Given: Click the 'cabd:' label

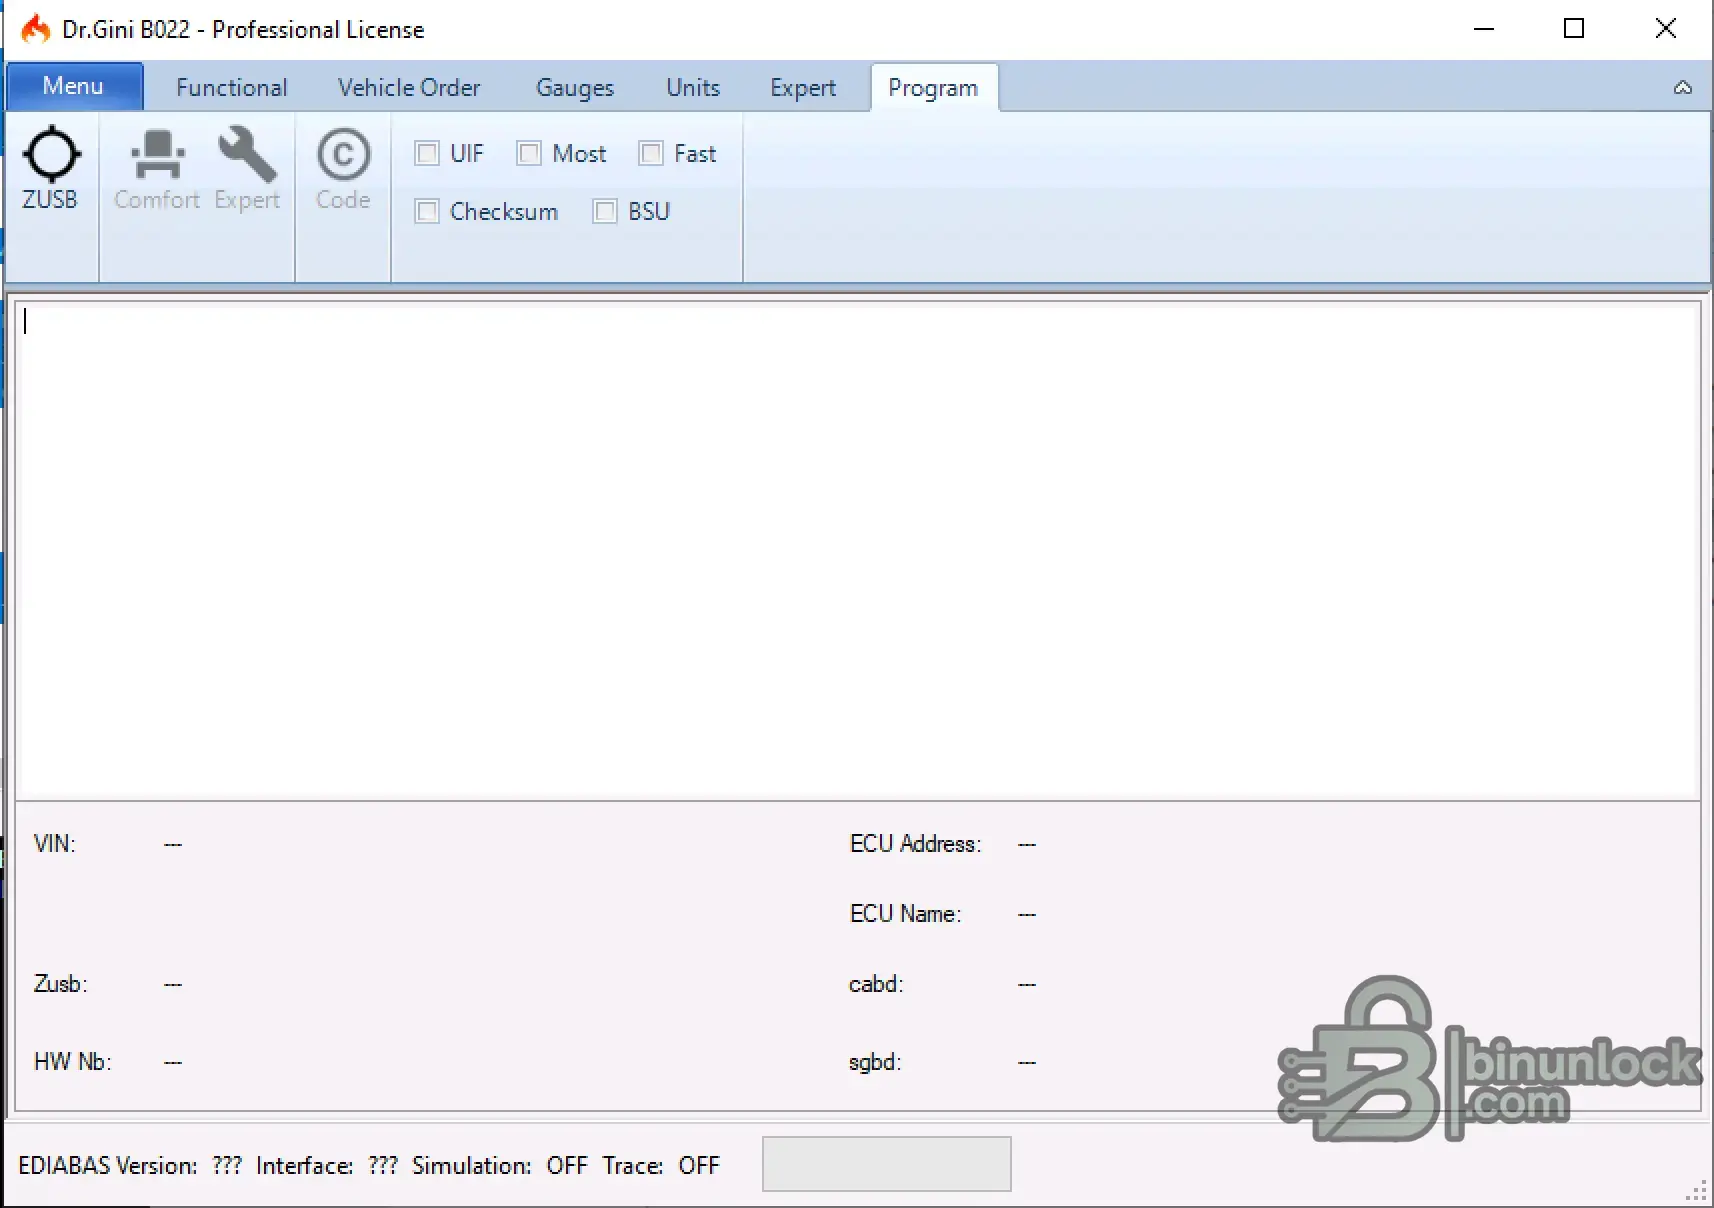Looking at the screenshot, I should point(876,984).
